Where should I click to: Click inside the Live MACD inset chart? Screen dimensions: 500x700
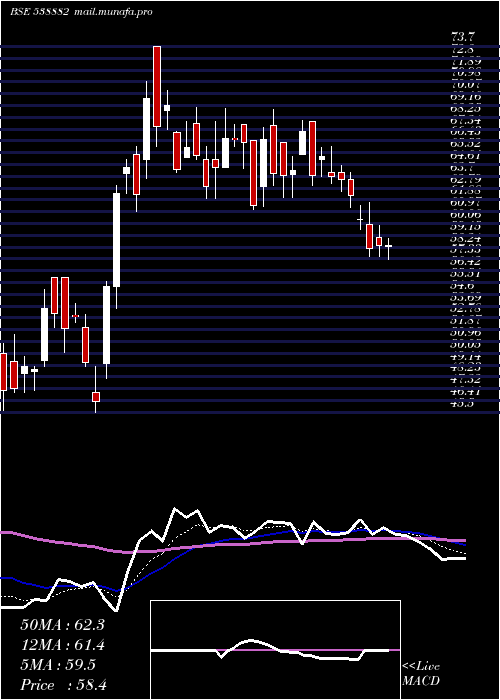[275, 650]
